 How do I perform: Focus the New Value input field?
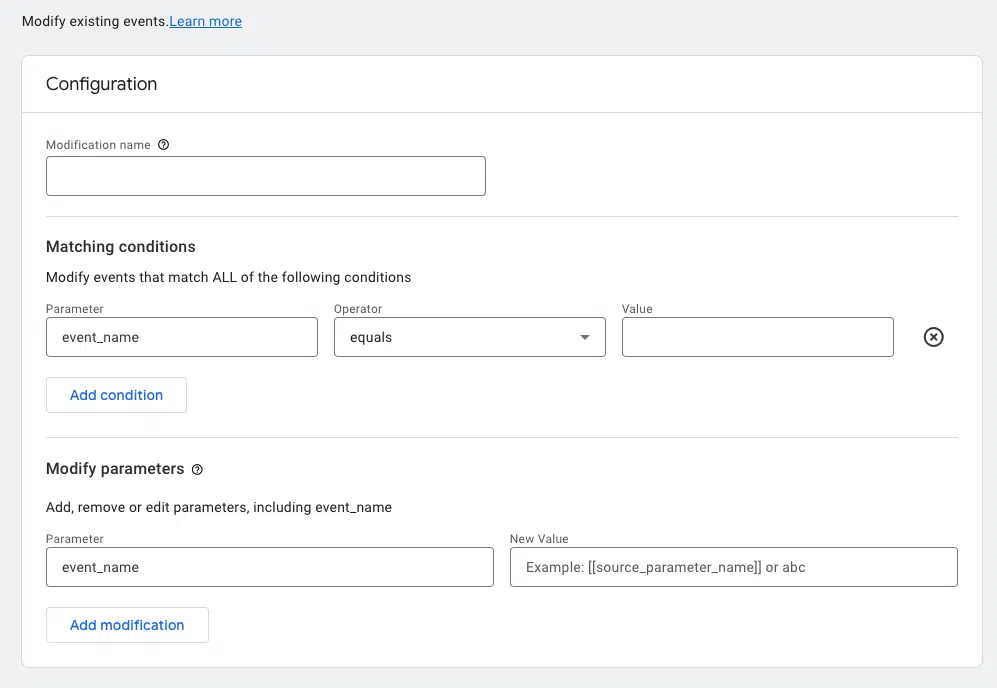[733, 567]
